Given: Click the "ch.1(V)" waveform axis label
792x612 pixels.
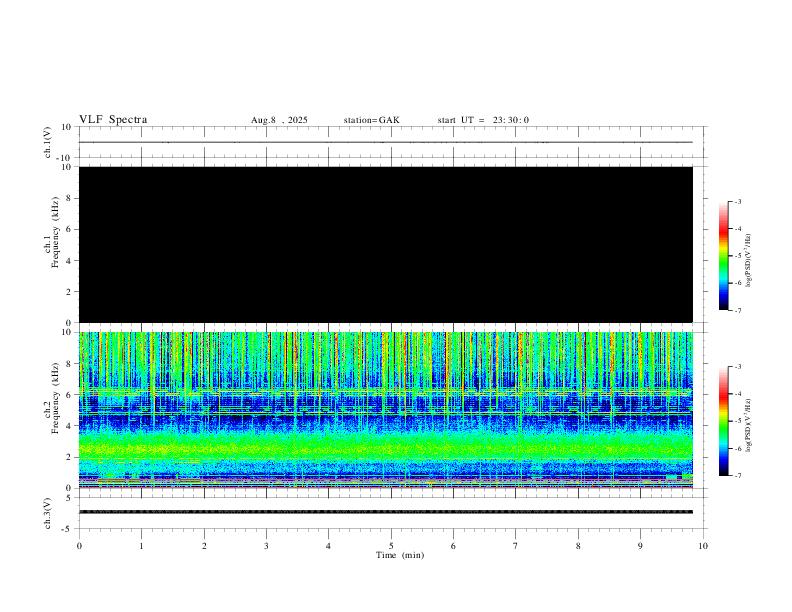Looking at the screenshot, I should (x=47, y=142).
